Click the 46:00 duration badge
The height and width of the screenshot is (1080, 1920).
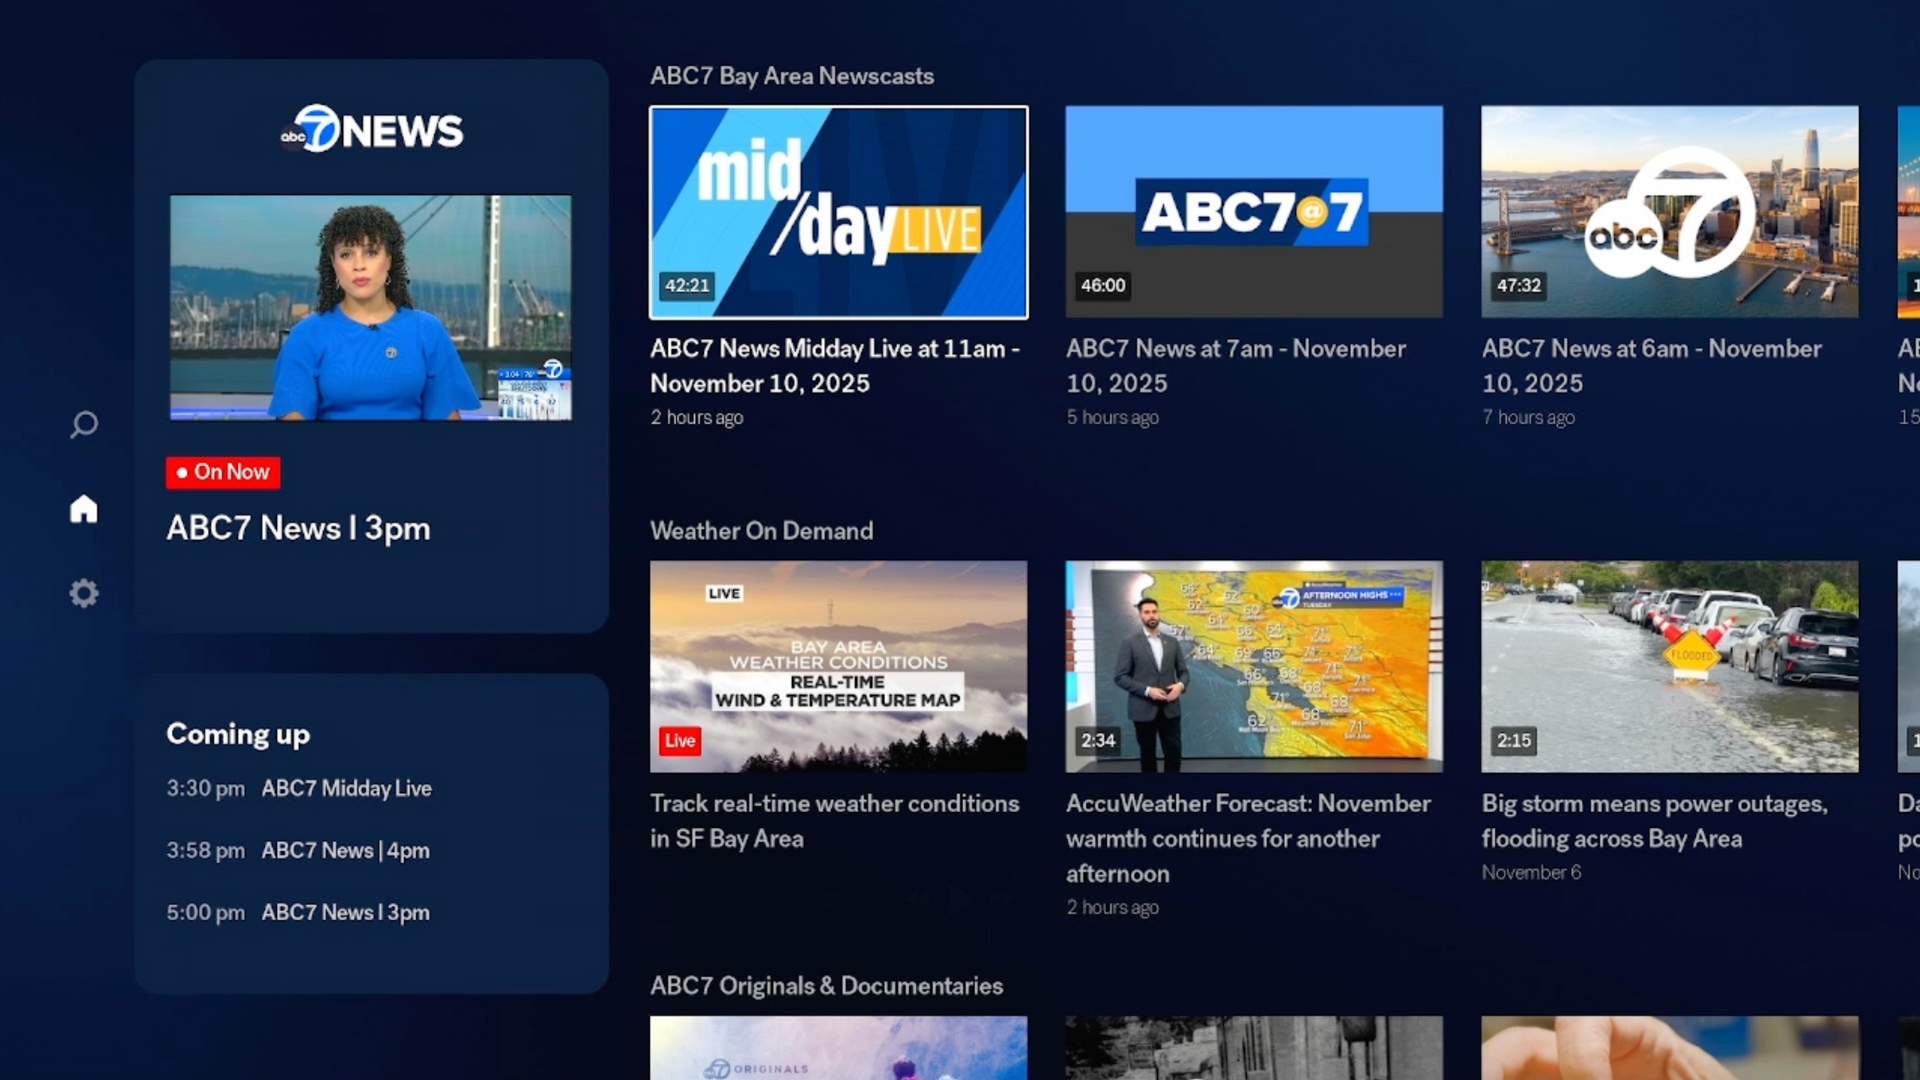(1103, 286)
